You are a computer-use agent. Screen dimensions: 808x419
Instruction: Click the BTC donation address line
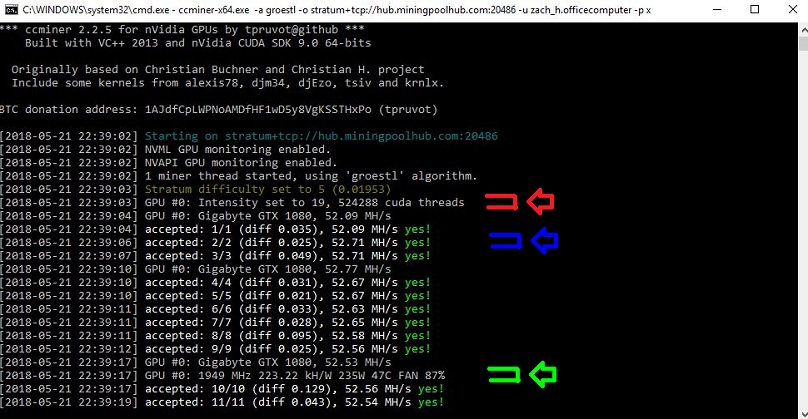pos(219,109)
